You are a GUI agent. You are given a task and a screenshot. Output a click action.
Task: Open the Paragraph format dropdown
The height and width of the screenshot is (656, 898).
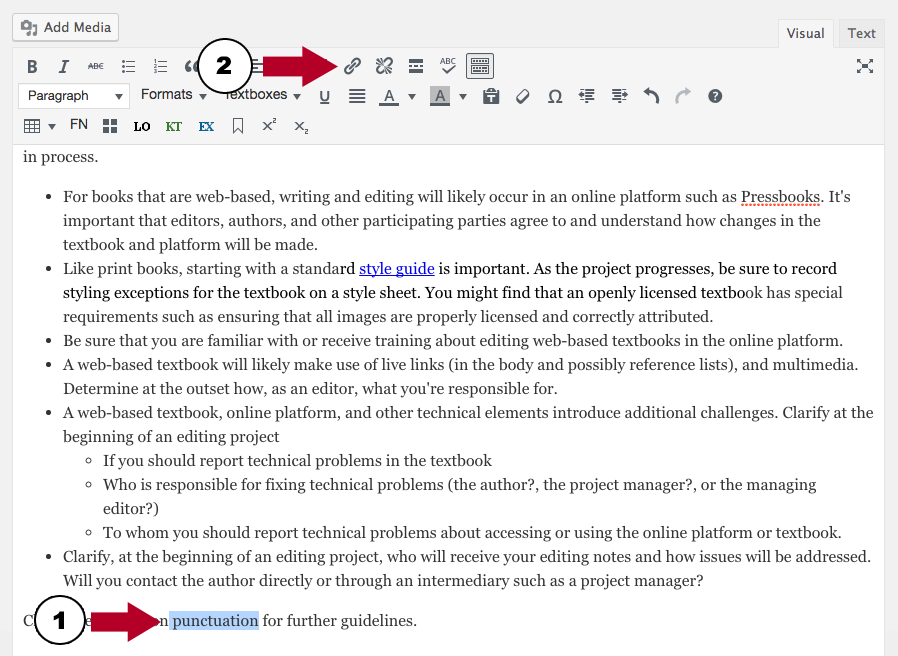tap(74, 96)
